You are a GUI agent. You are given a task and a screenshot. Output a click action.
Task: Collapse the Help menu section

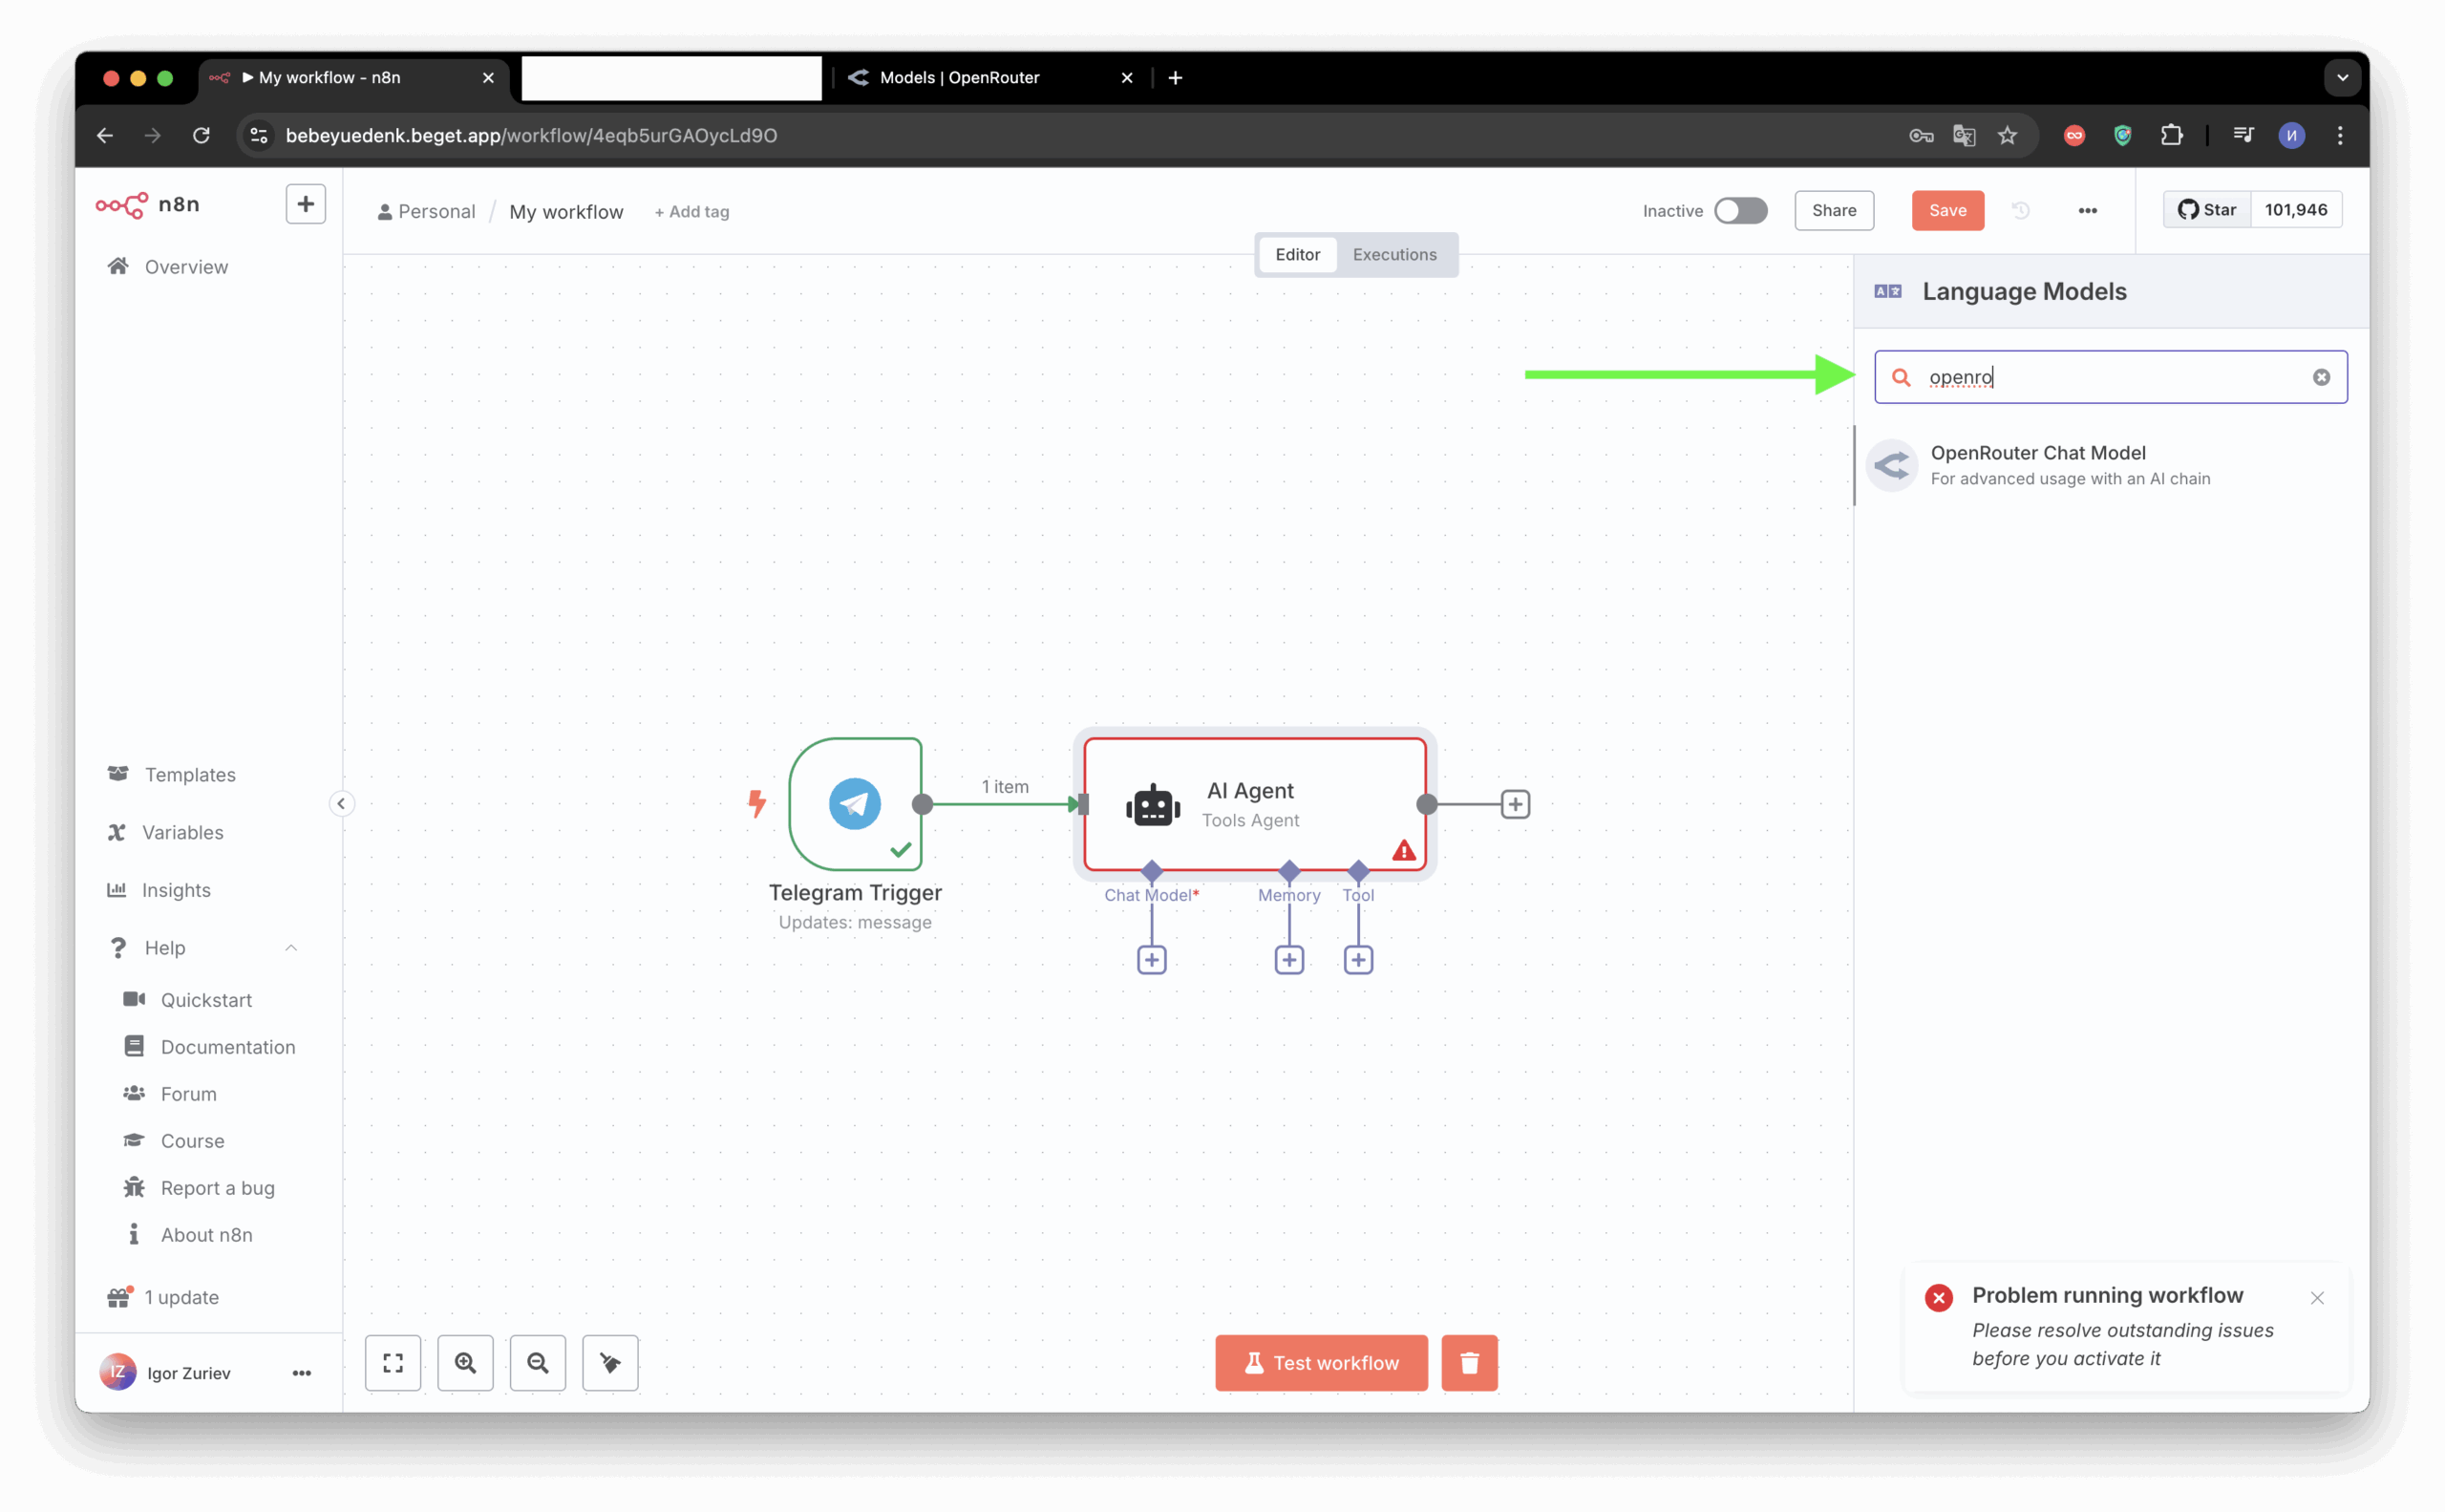coord(291,947)
